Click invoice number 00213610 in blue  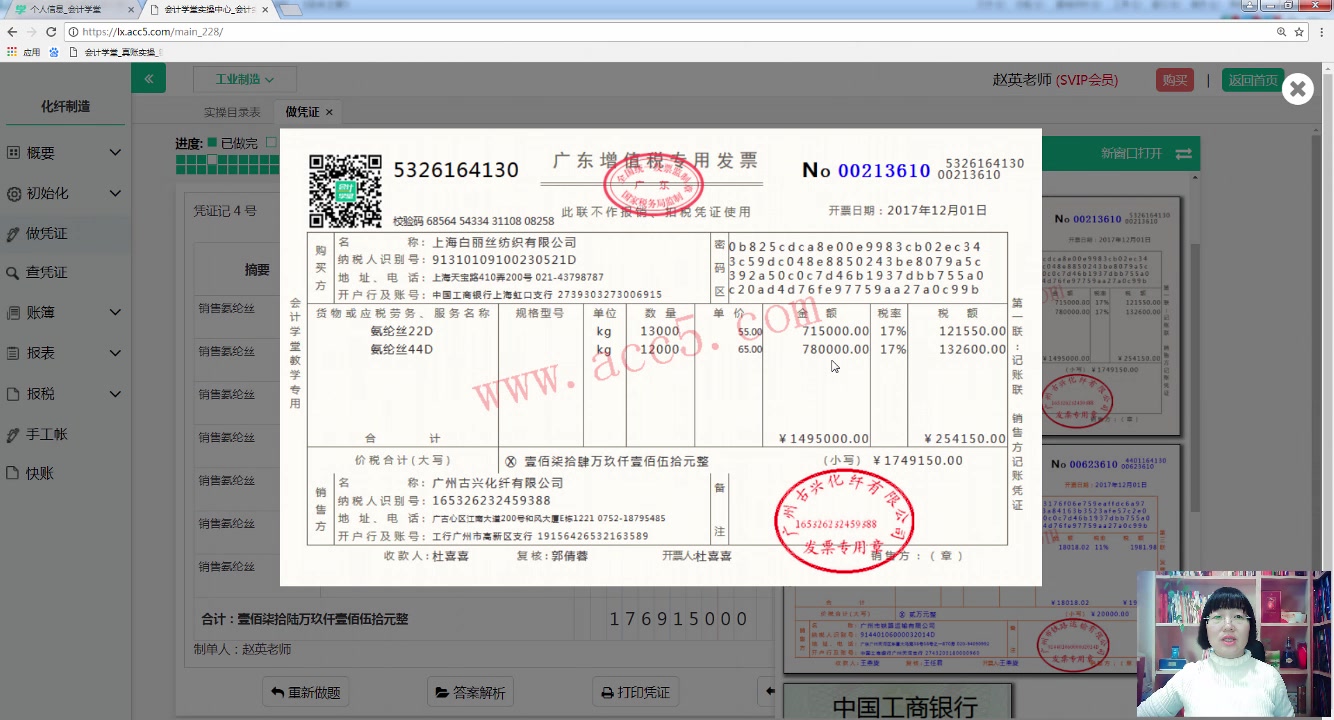[x=884, y=171]
